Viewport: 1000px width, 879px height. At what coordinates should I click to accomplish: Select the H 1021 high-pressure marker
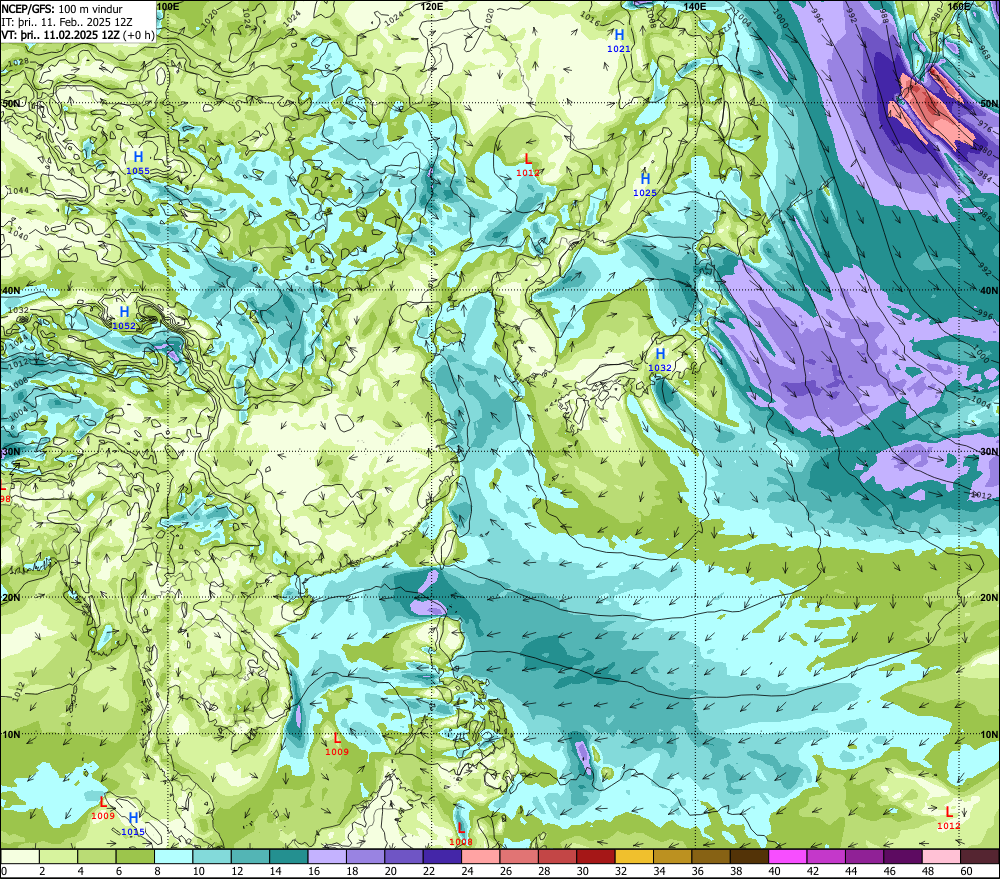[x=619, y=40]
